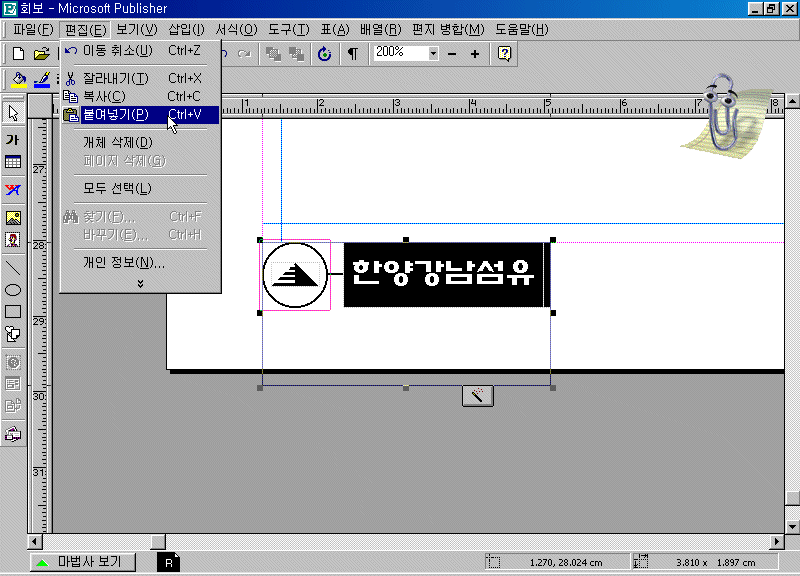This screenshot has height=576, width=800.
Task: Open the 파일(F) menu
Action: [33, 30]
